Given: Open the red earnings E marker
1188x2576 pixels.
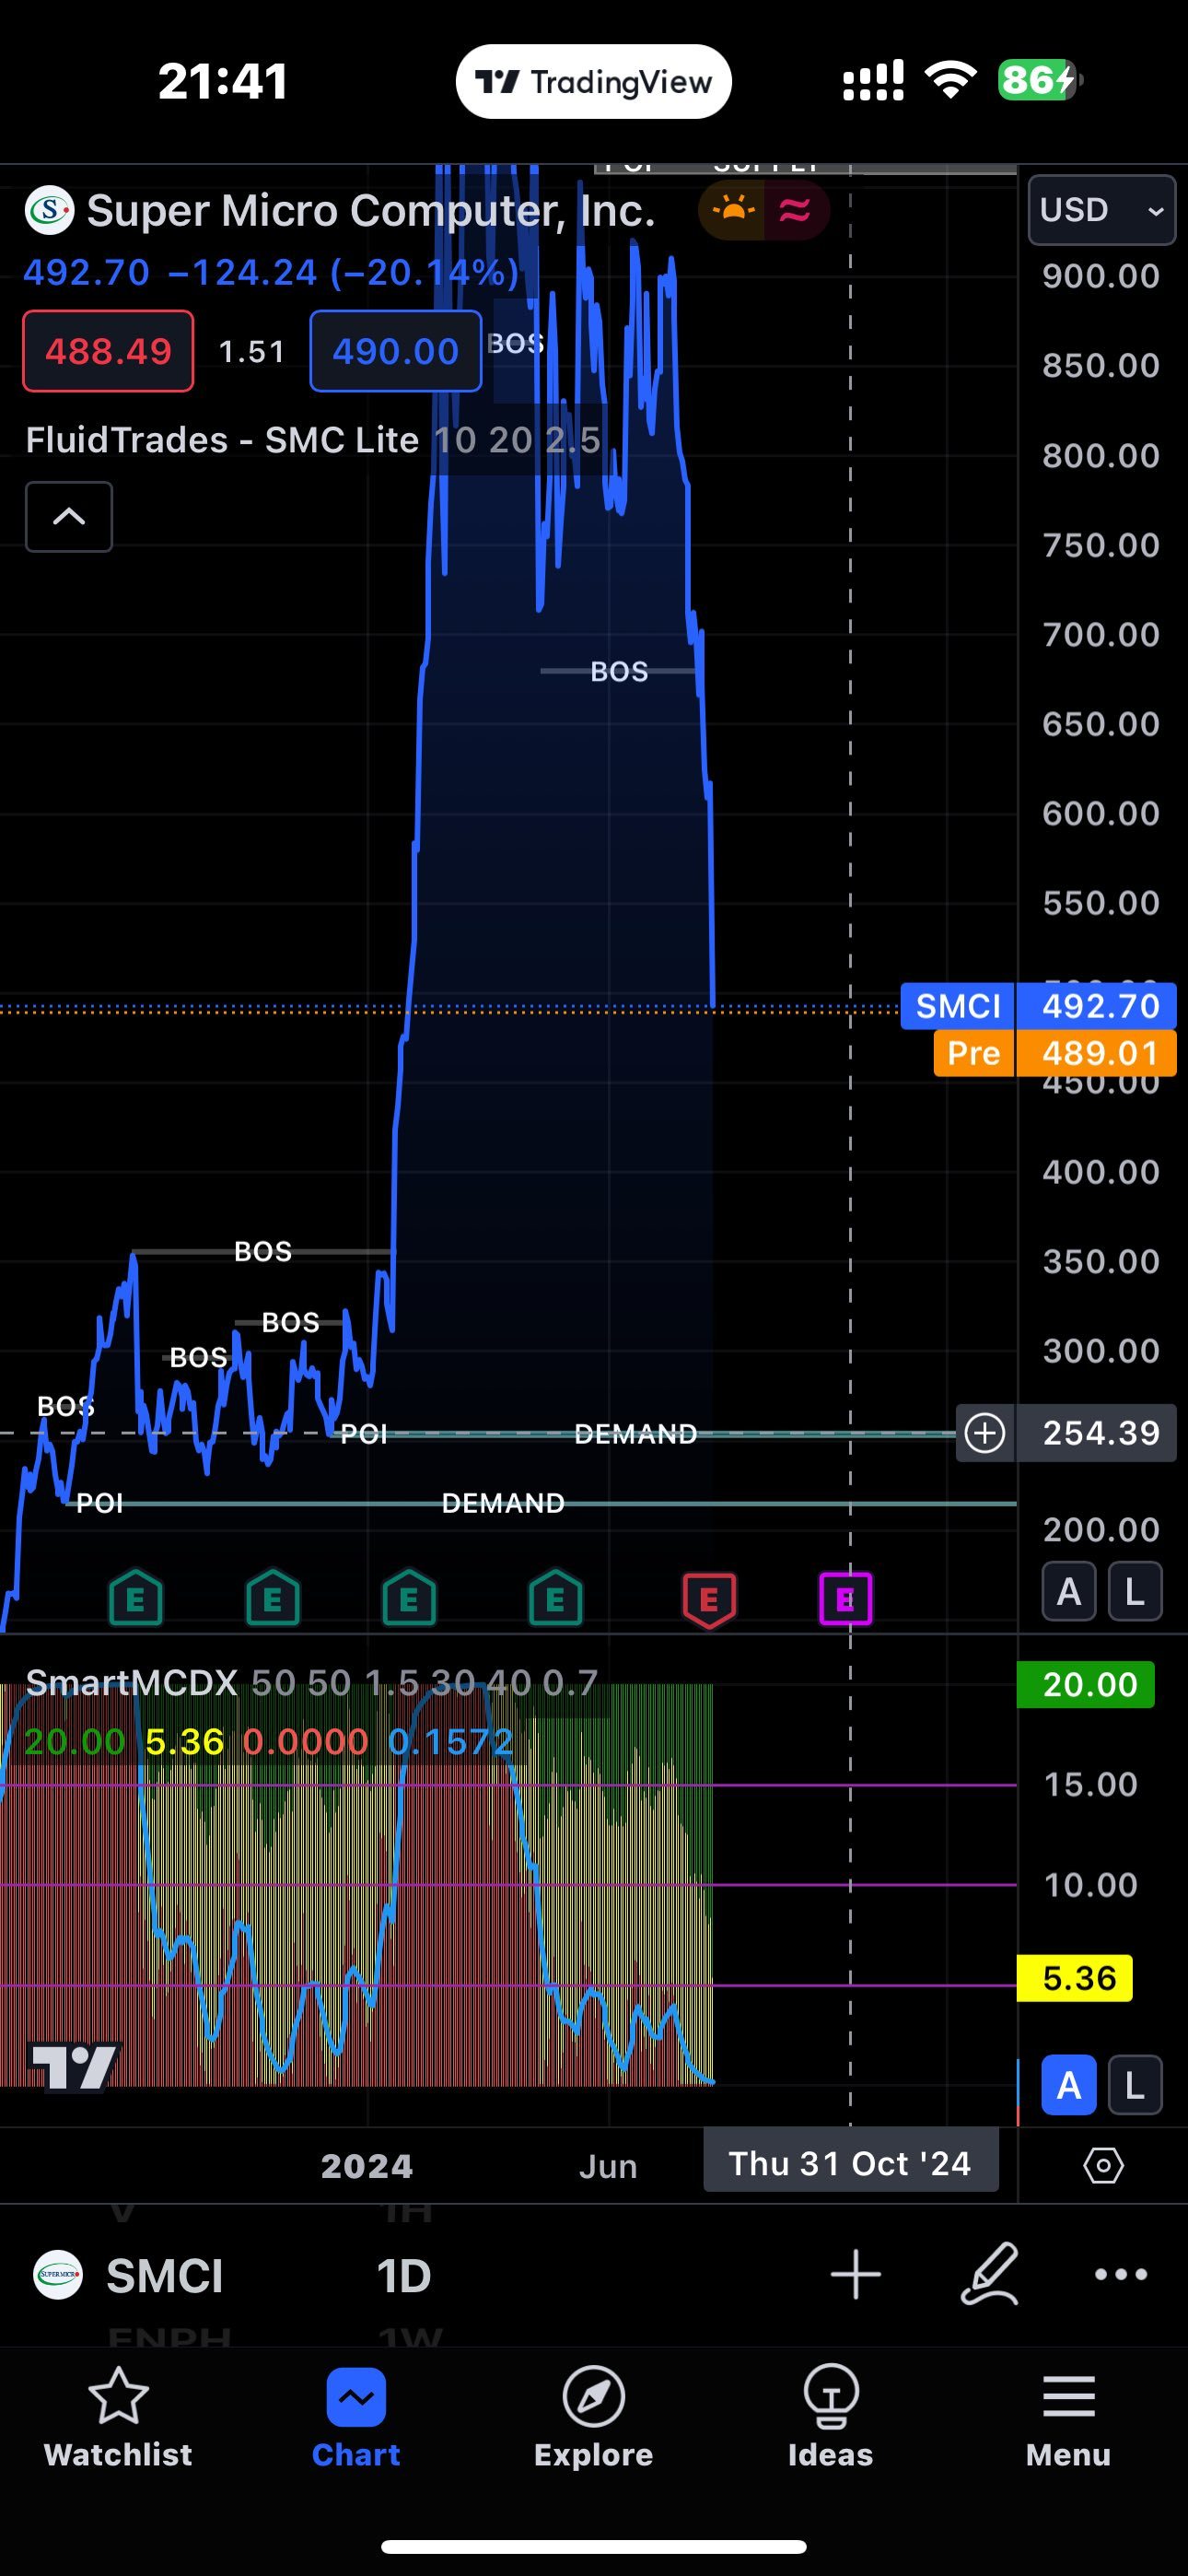Looking at the screenshot, I should click(709, 1600).
